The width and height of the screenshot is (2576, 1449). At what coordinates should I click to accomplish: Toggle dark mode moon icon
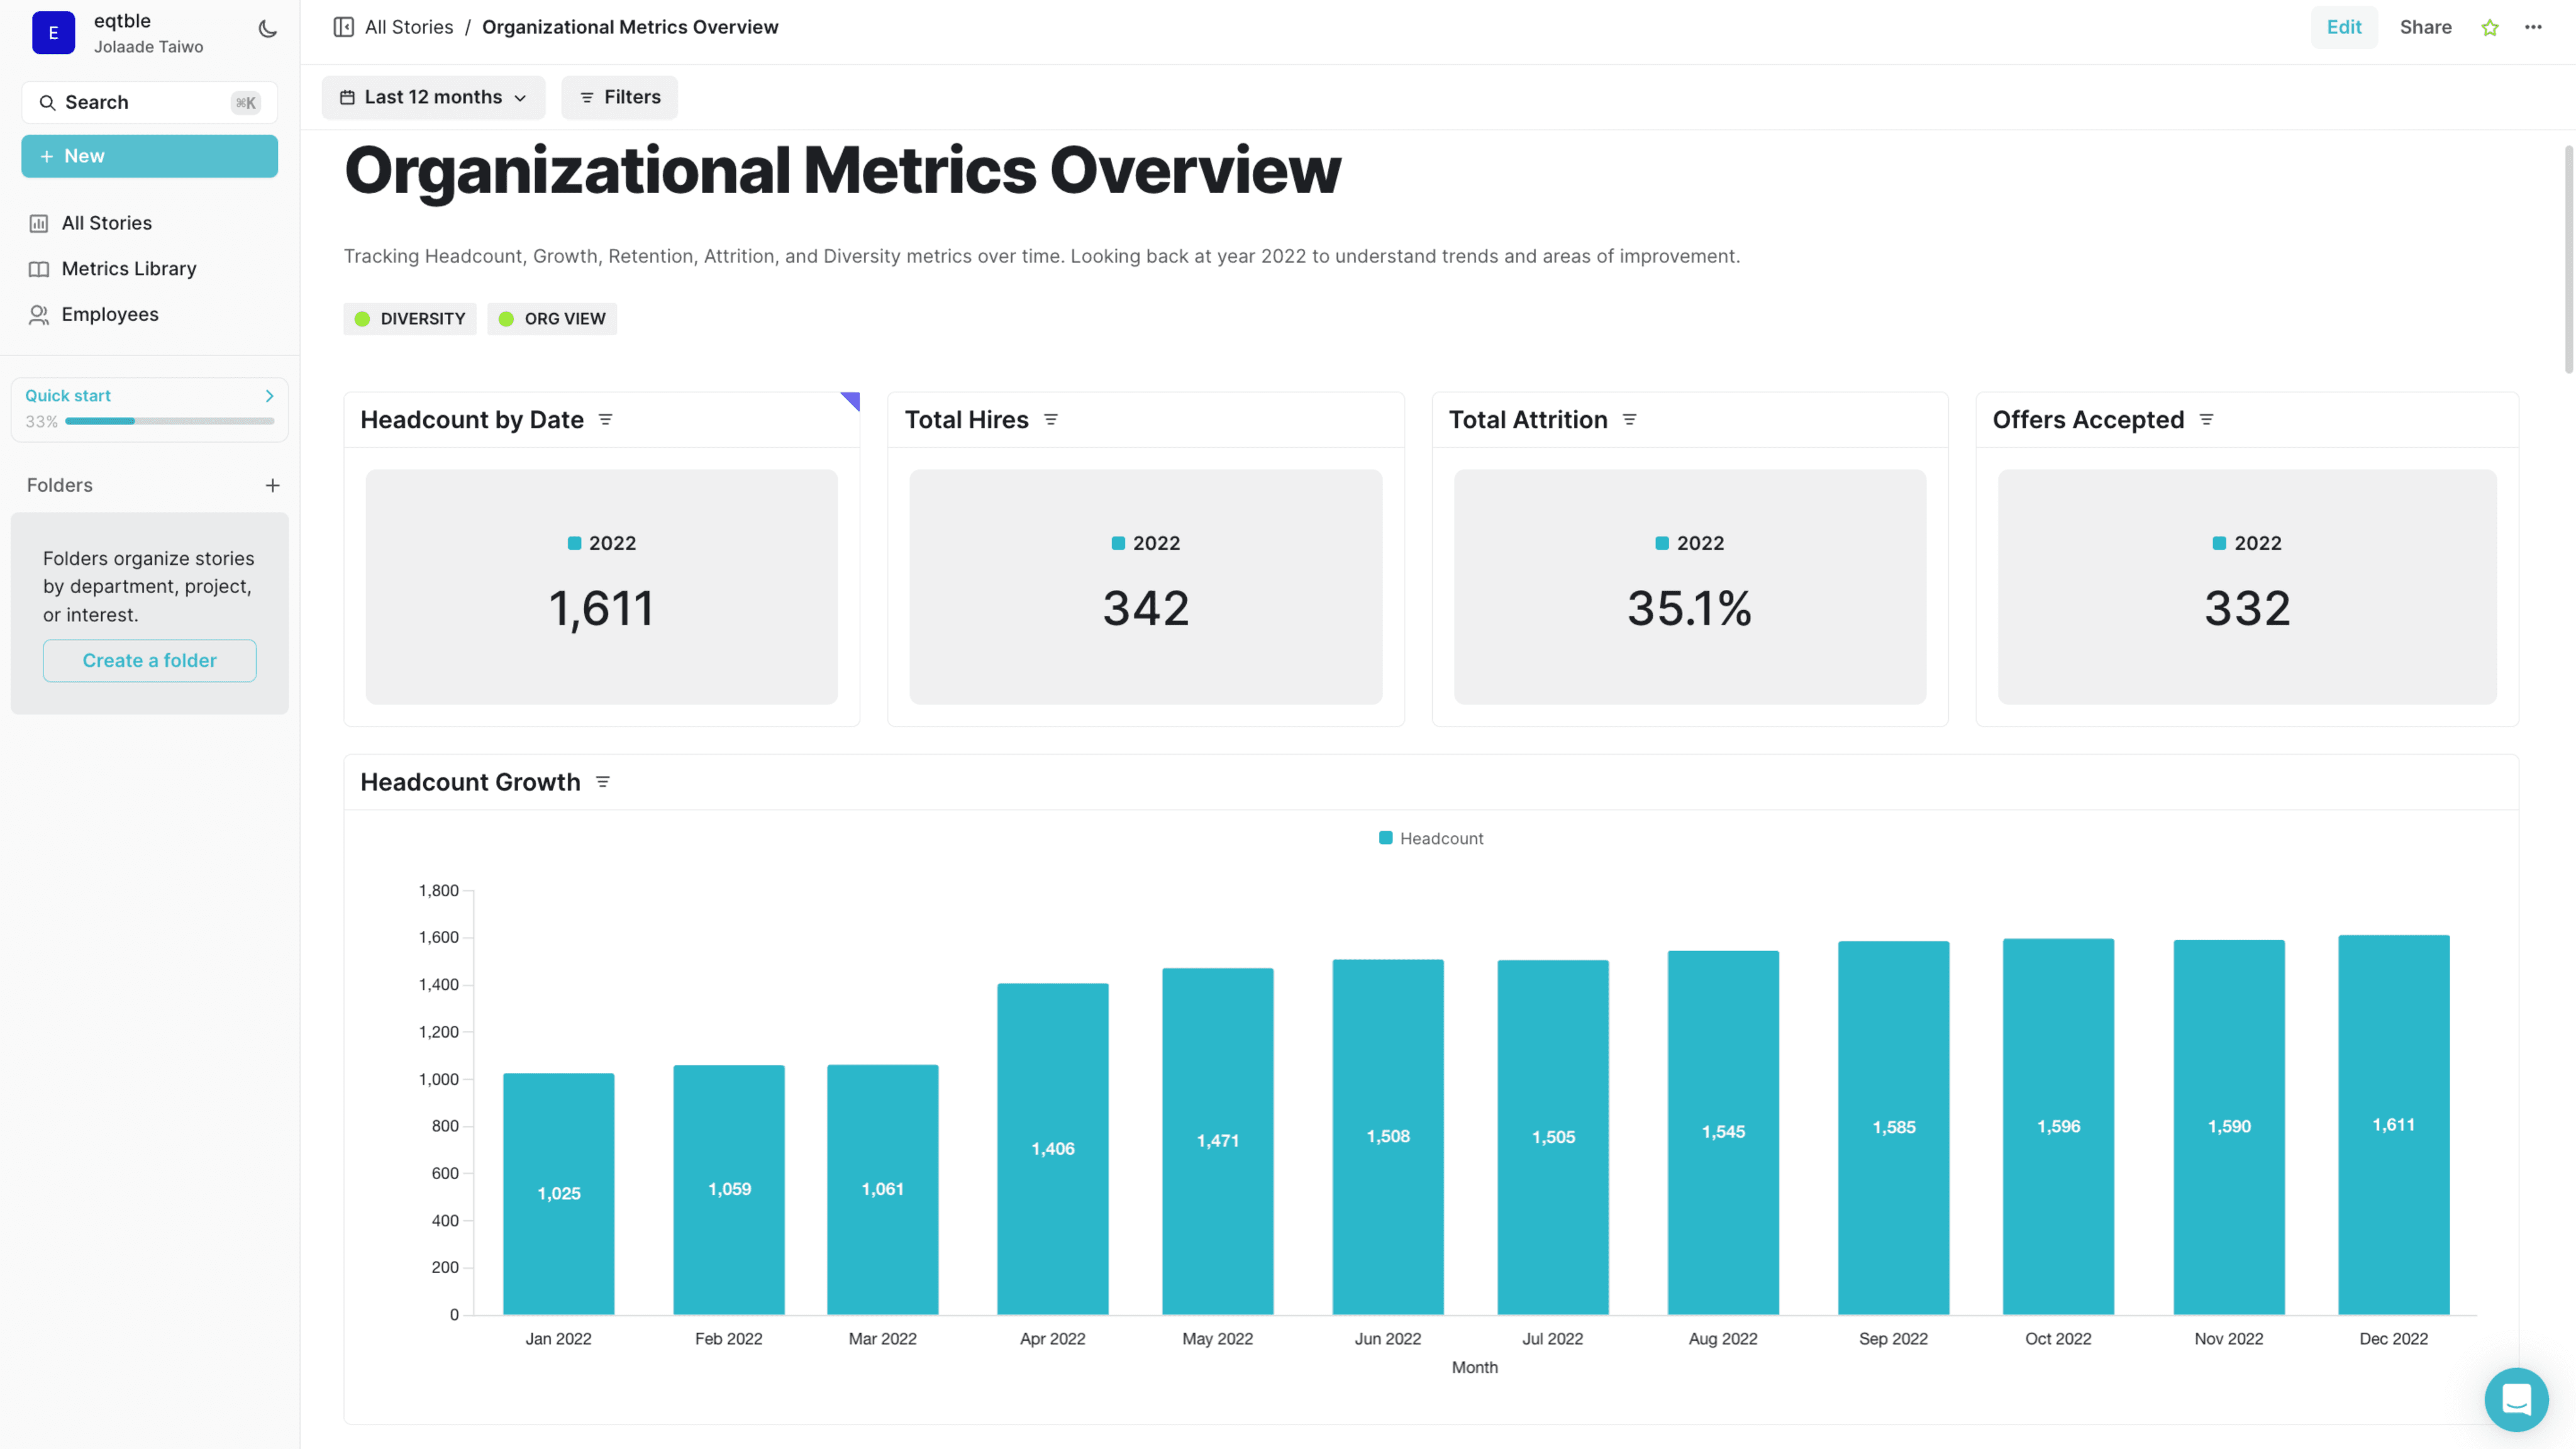pos(267,29)
